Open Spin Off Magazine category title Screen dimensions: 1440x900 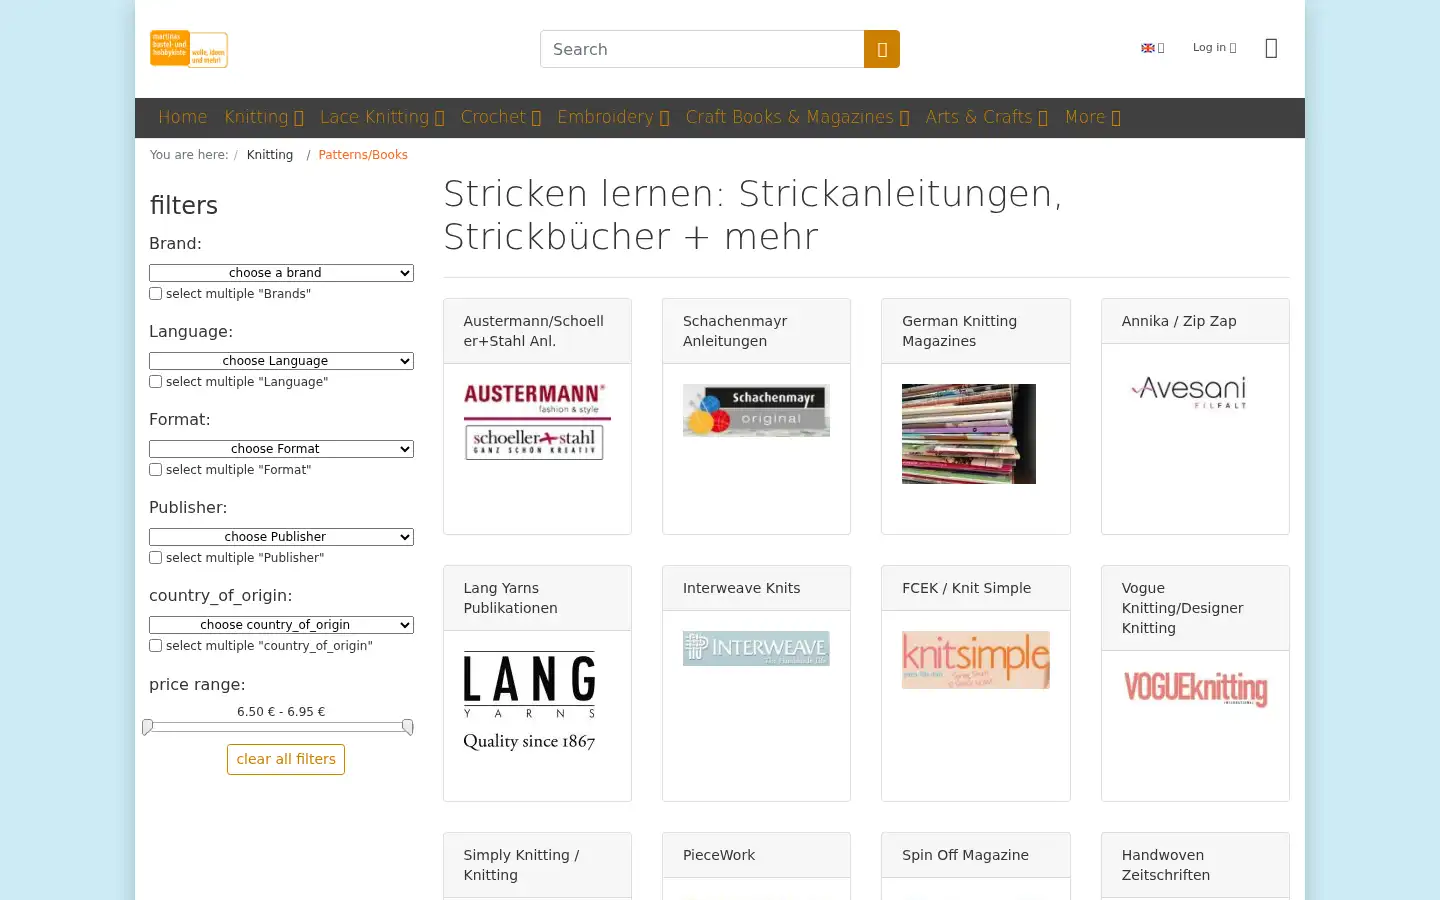click(x=965, y=855)
